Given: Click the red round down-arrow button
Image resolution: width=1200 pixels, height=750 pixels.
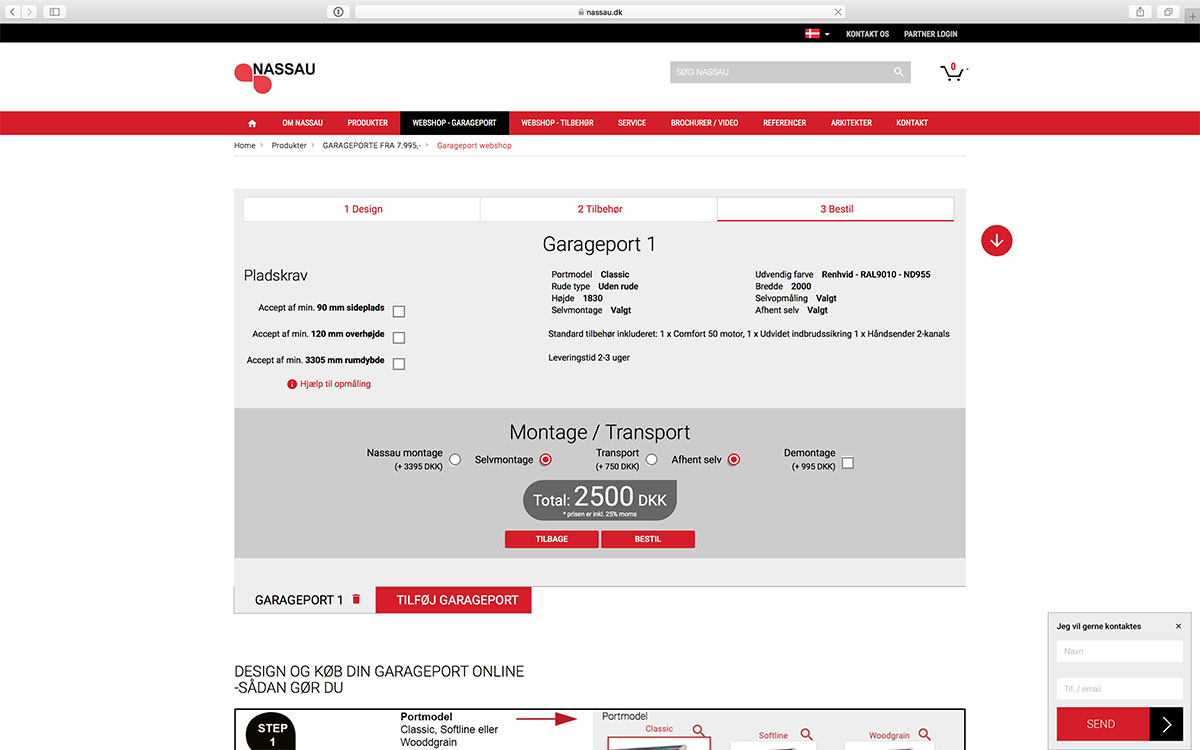Looking at the screenshot, I should (997, 240).
